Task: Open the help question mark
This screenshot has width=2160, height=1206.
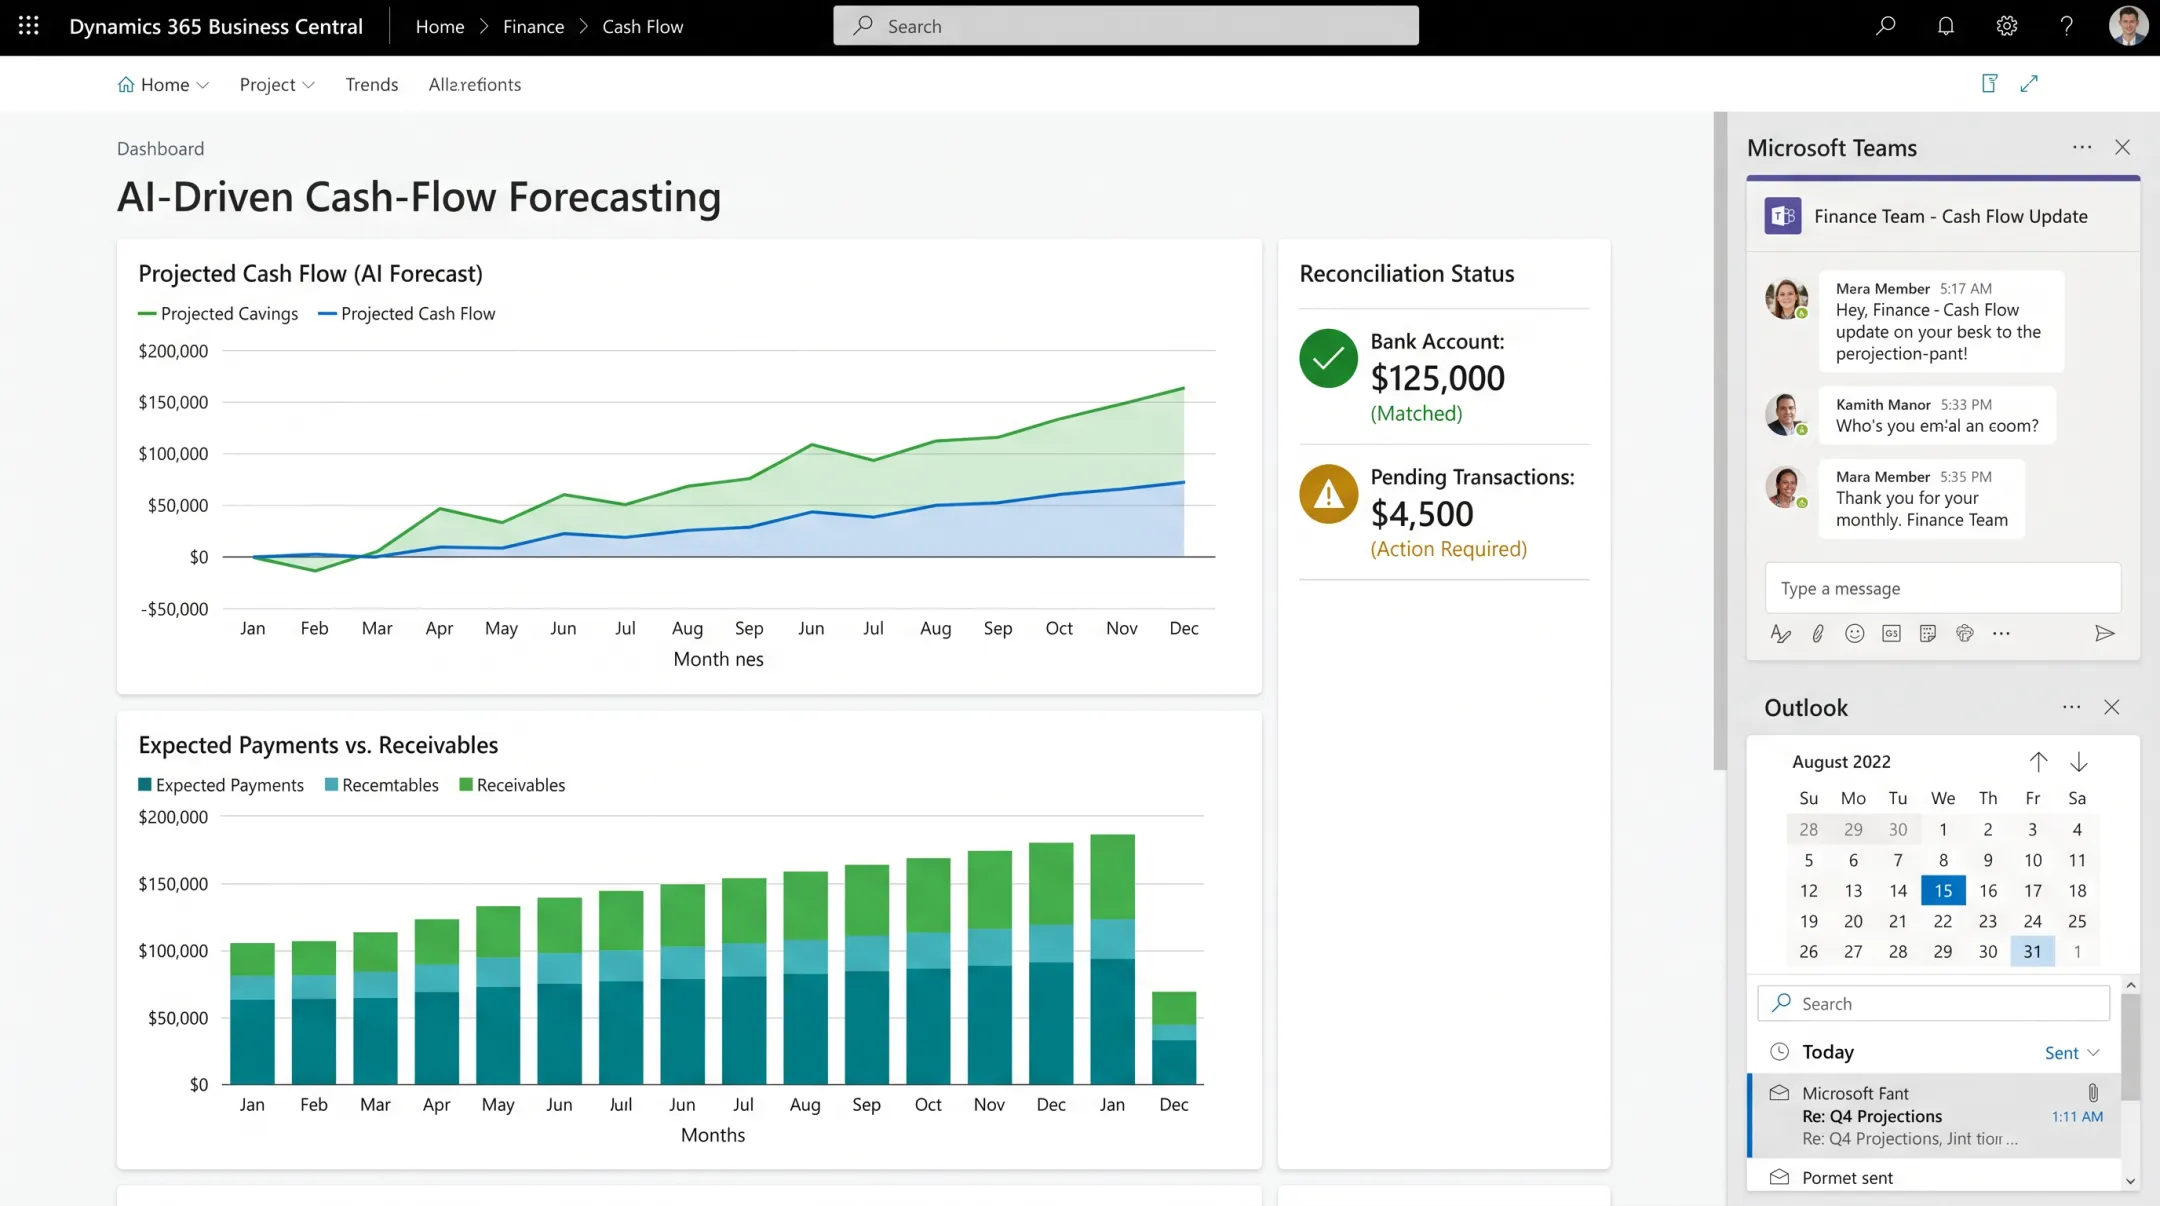Action: point(2066,26)
